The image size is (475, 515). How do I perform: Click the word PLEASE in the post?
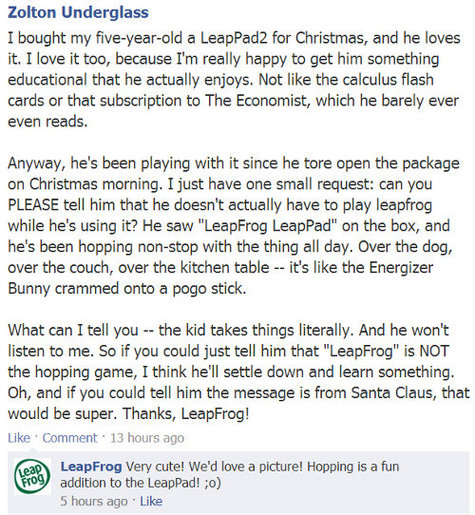33,205
